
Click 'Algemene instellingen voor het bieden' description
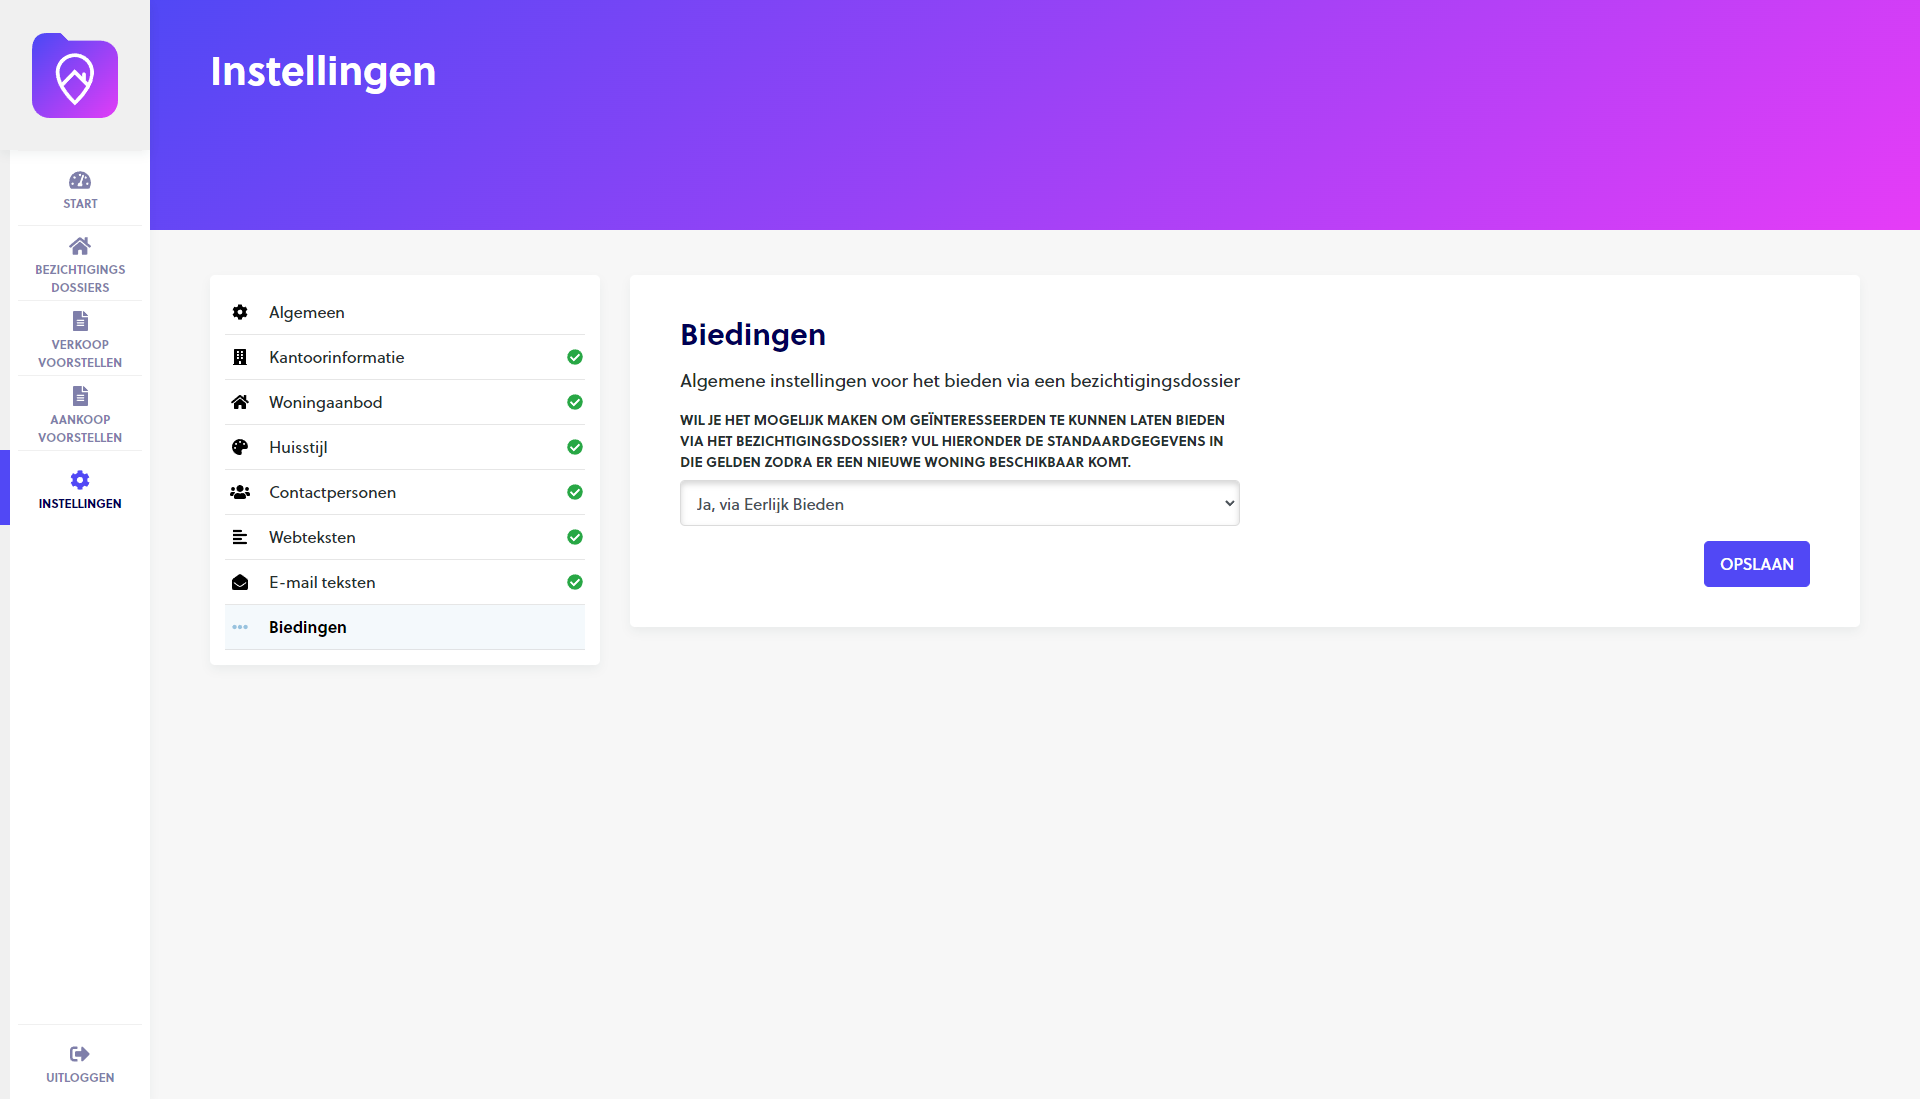click(x=960, y=381)
